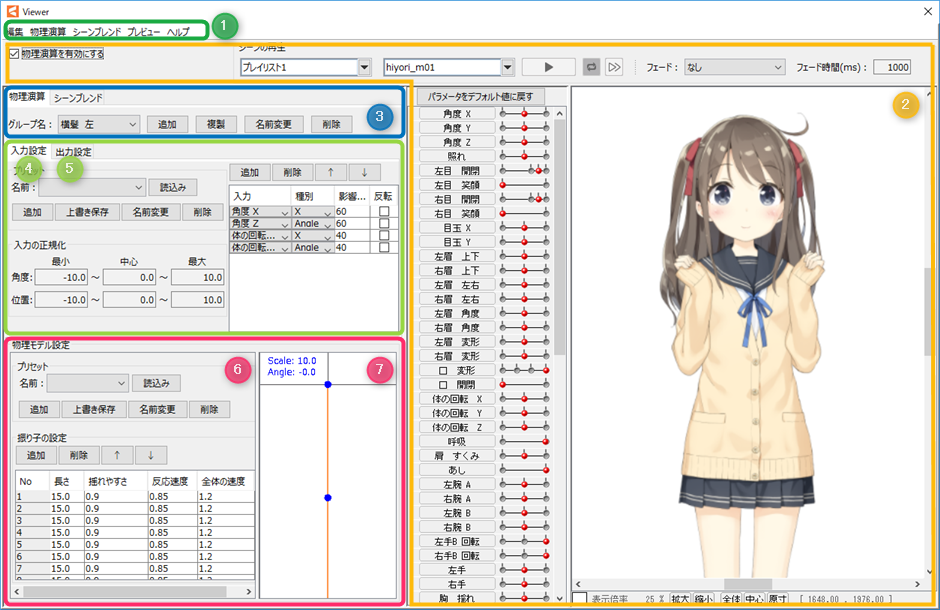Open the 物理モデル設定 preset 名前 dropdown

pos(88,383)
